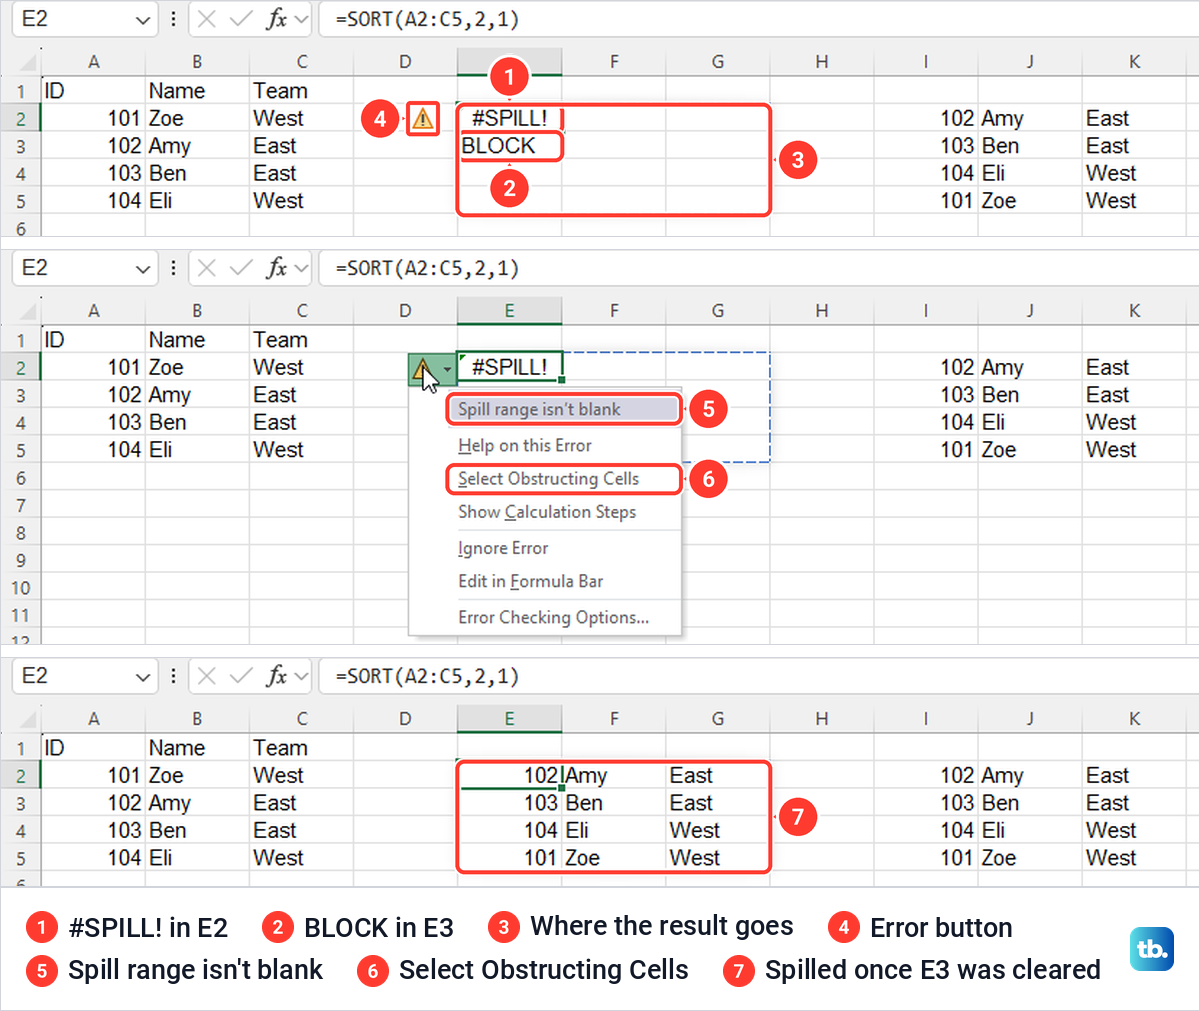This screenshot has width=1200, height=1011.
Task: Click the SORT formula text in bottom screenshot
Action: click(427, 676)
